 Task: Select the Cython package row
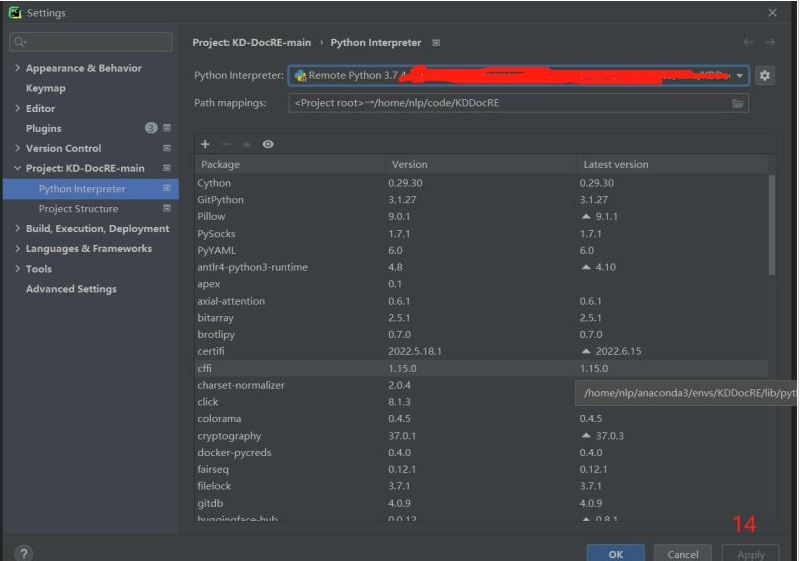click(482, 183)
